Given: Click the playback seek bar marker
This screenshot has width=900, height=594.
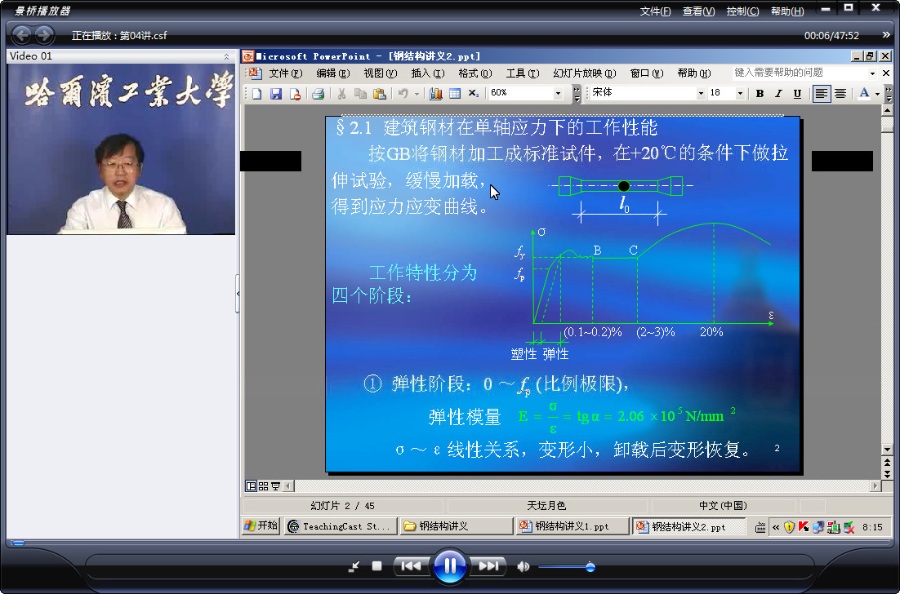Looking at the screenshot, I should (x=17, y=542).
